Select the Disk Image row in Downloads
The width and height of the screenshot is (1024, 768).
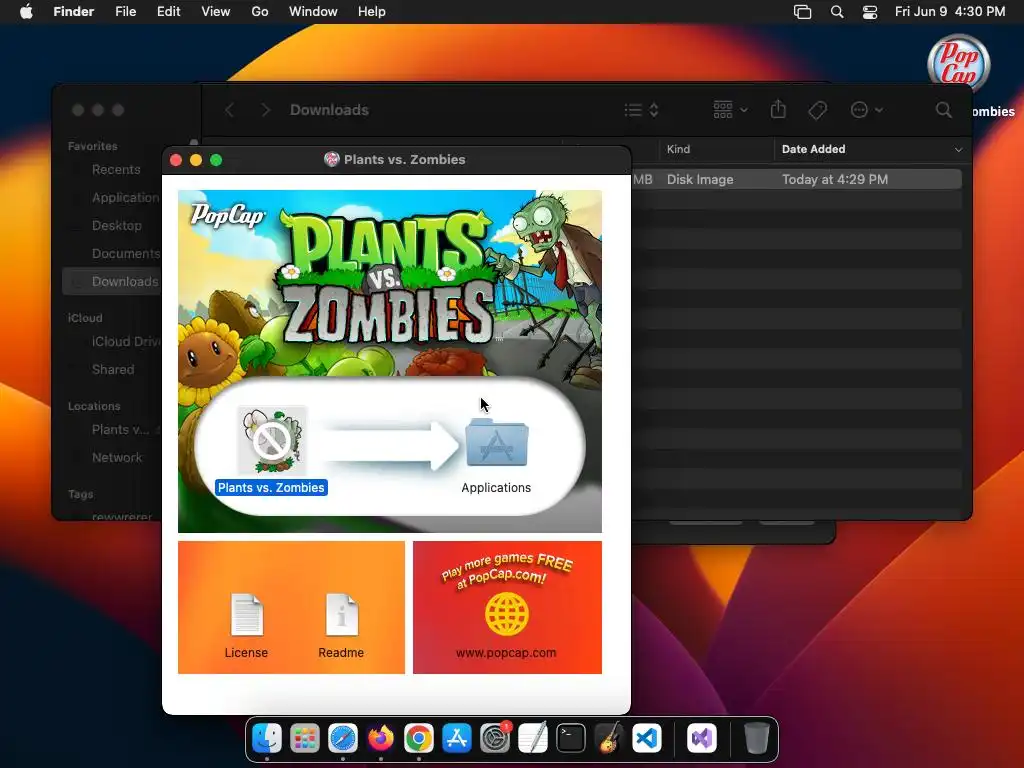pyautogui.click(x=796, y=179)
